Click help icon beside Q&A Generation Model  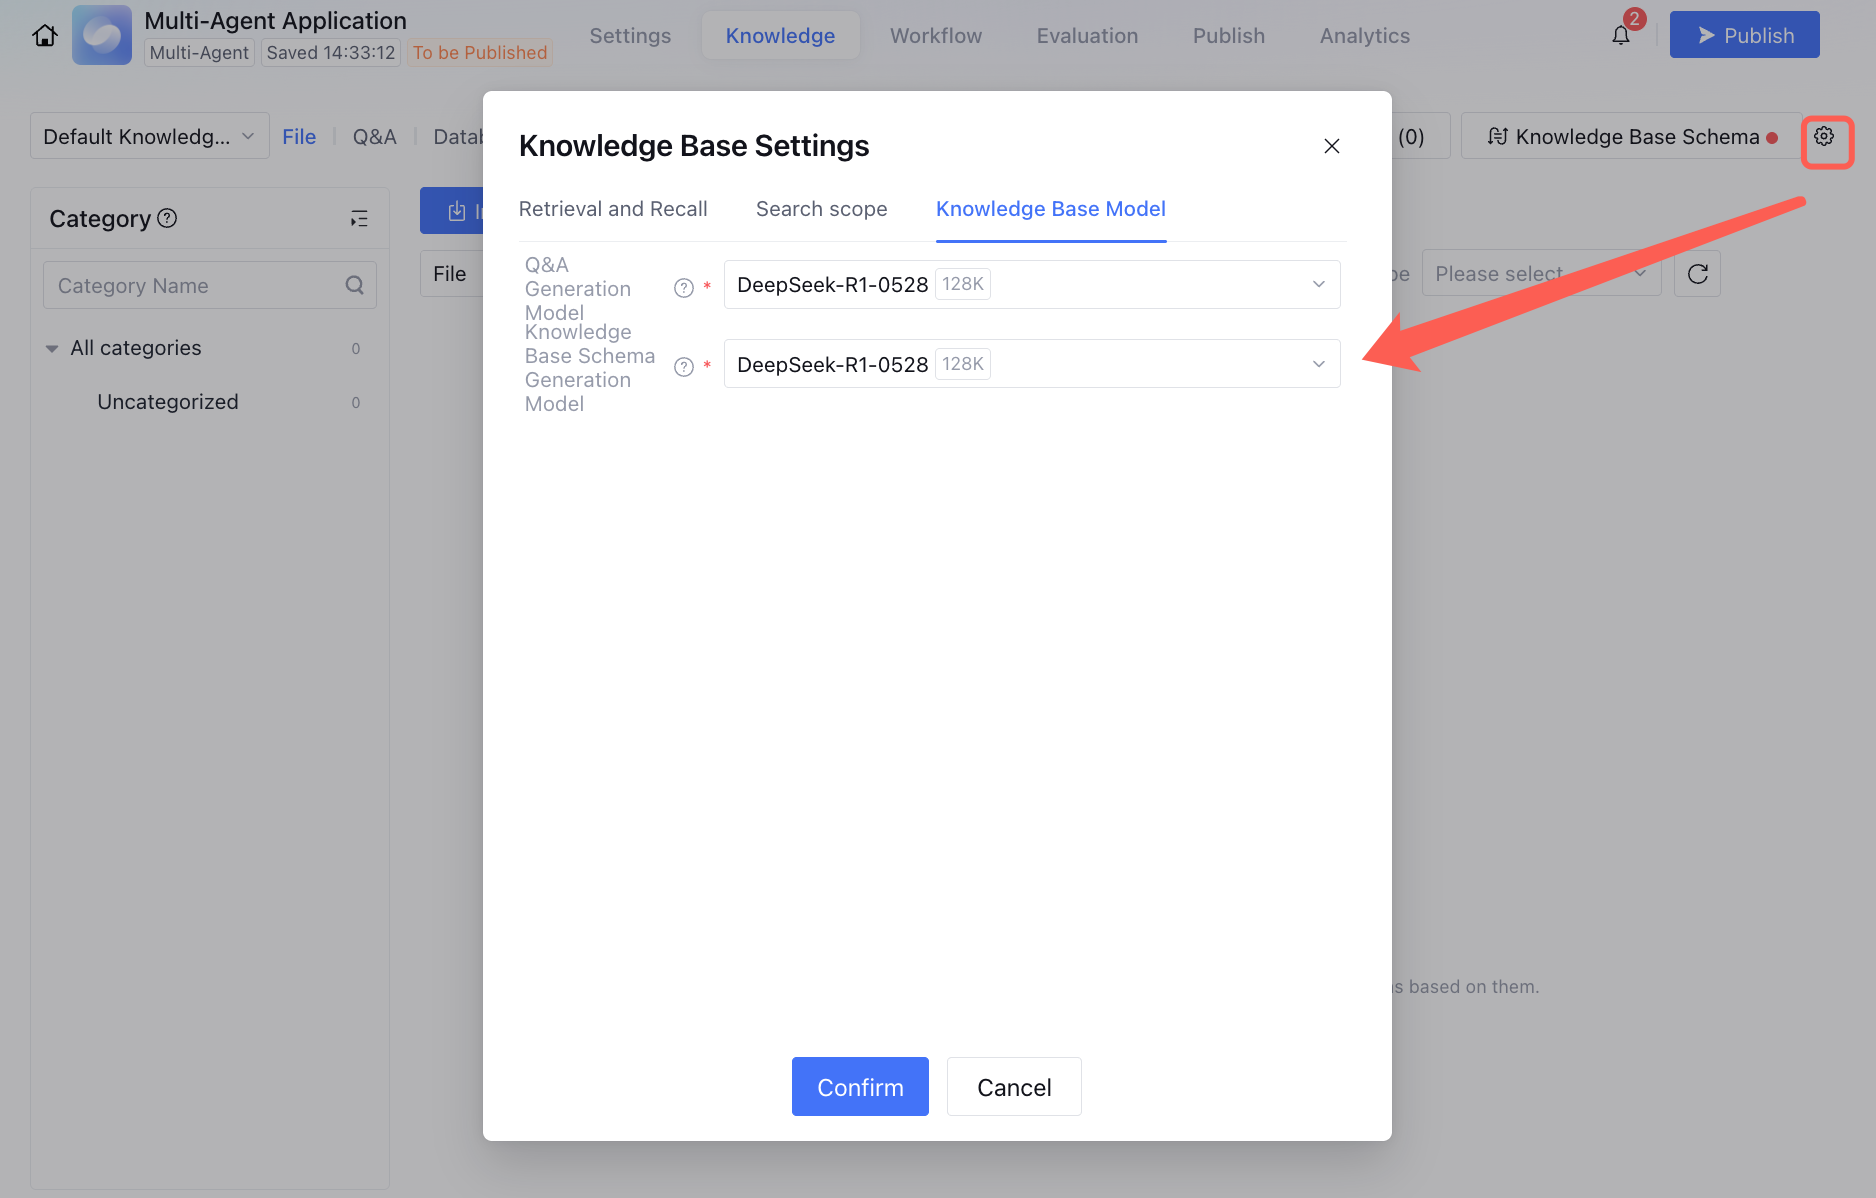pos(684,288)
